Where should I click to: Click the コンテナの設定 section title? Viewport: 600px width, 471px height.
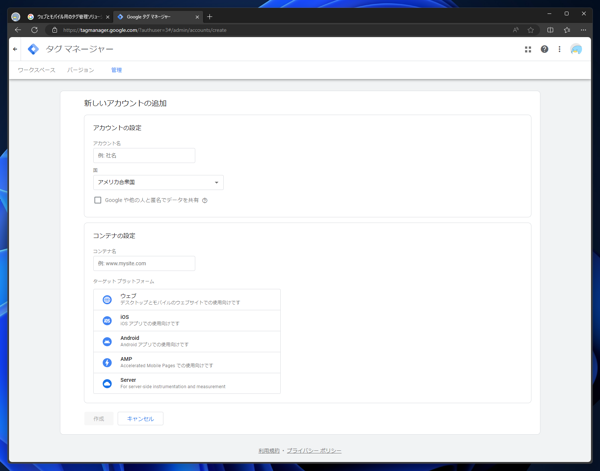point(114,236)
